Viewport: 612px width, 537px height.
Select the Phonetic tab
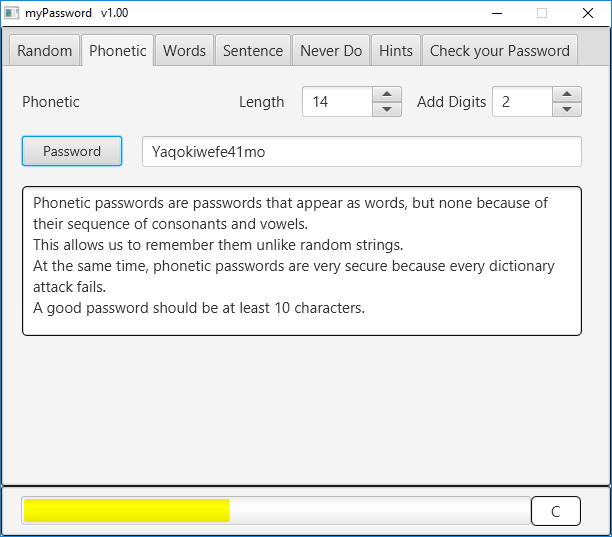(x=117, y=50)
